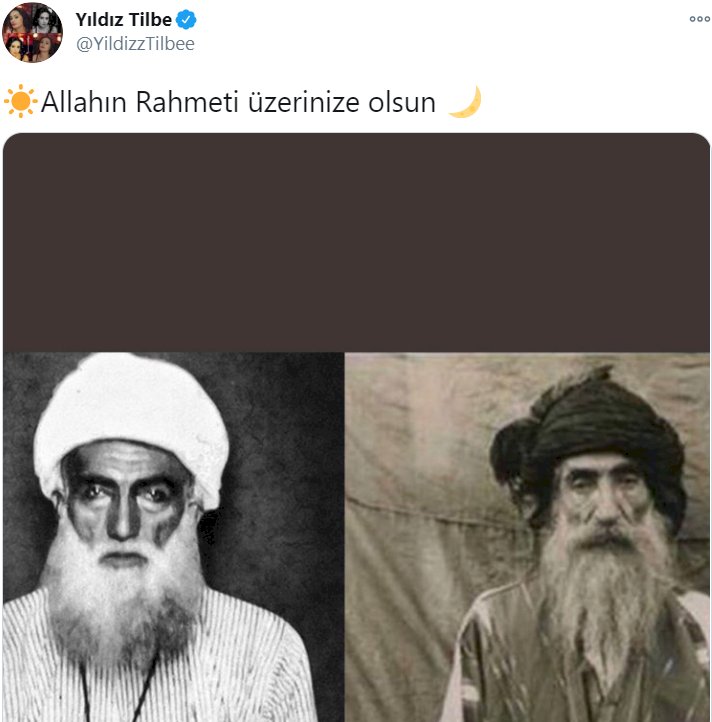Screen dimensions: 712x722
Task: Open the Yıldız Tilbe display name link
Action: (123, 20)
